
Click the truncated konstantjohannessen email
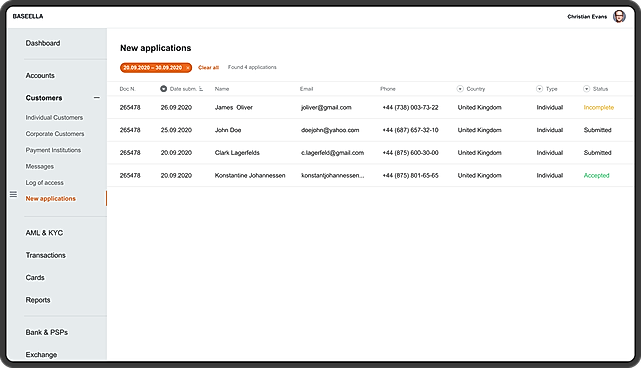tap(332, 175)
